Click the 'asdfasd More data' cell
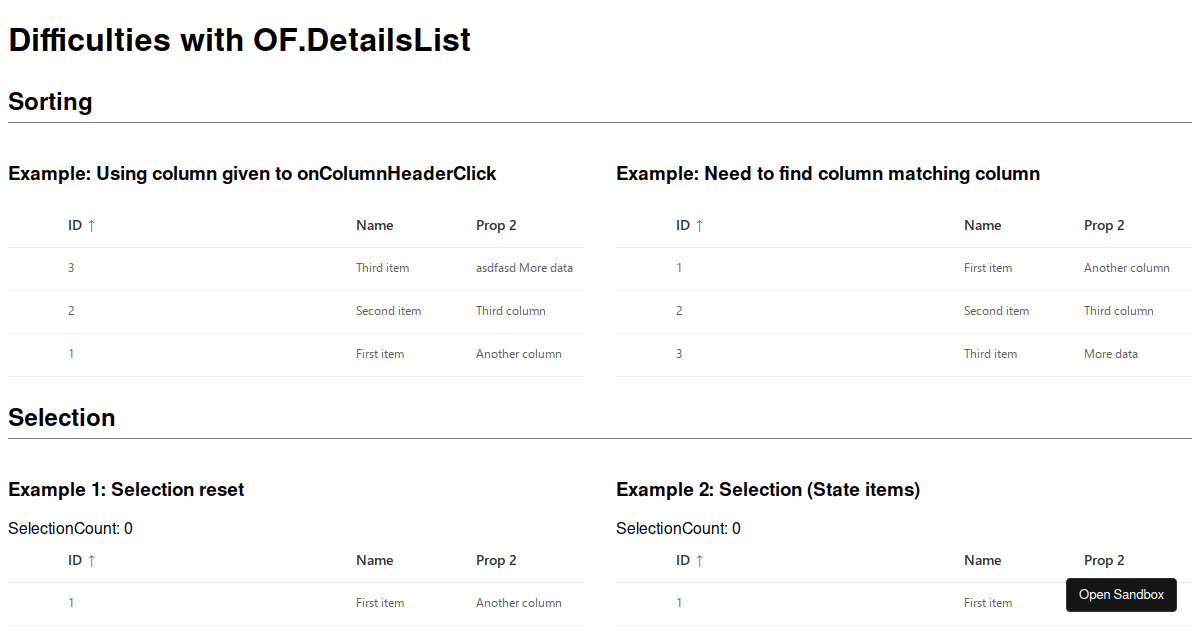 coord(524,268)
